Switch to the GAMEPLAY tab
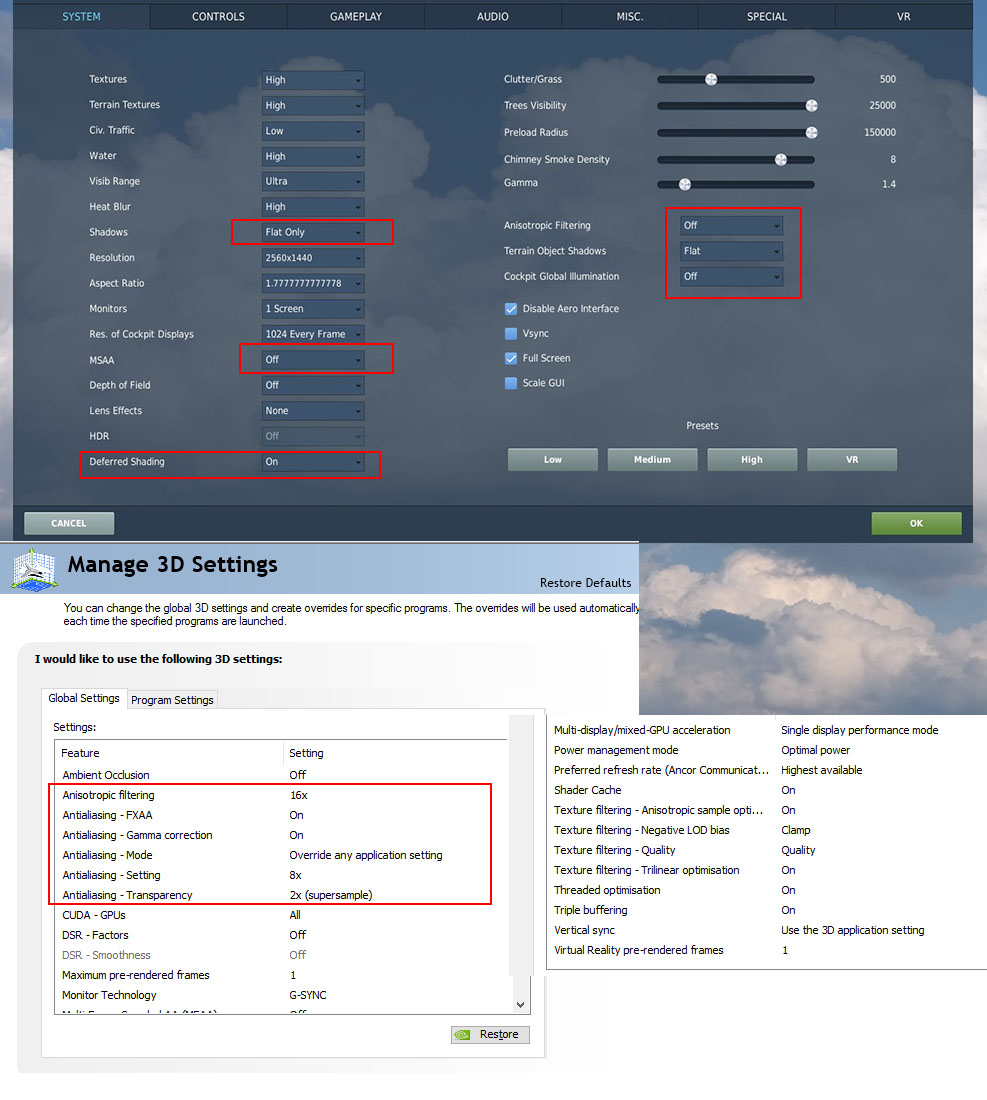Screen dimensions: 987x1100 (x=356, y=16)
